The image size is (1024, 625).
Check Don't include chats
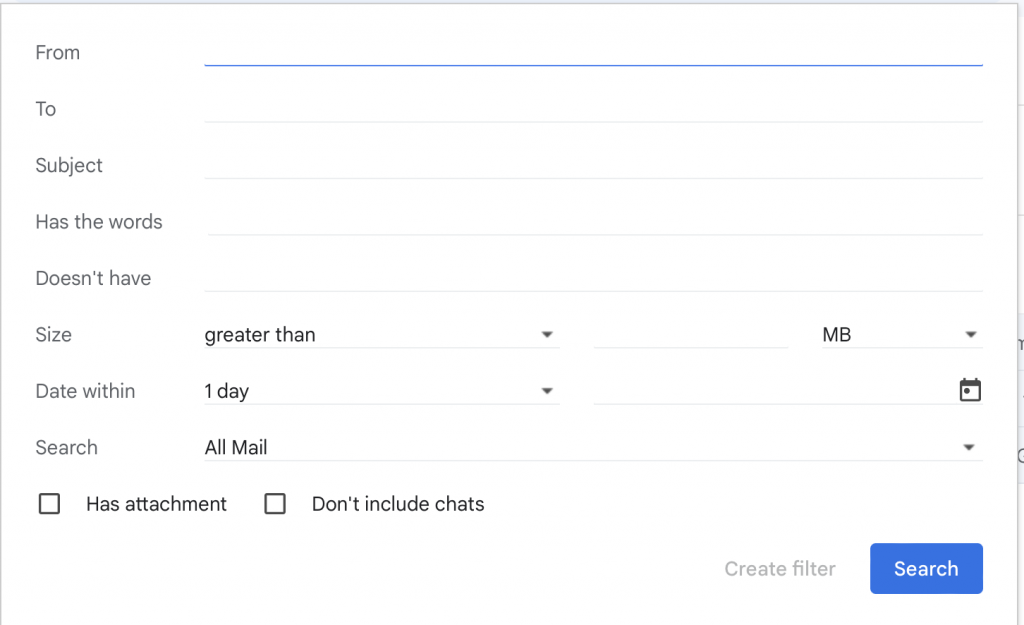tap(275, 504)
